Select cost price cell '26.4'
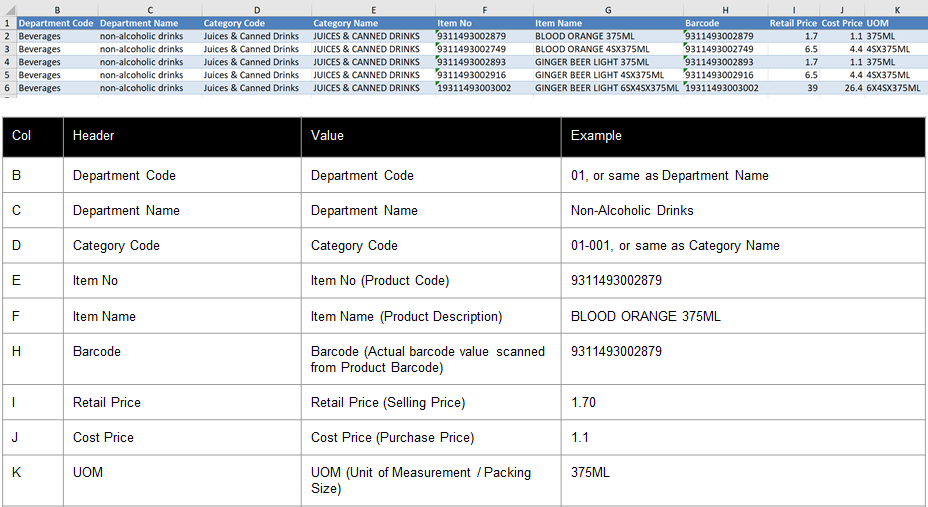The image size is (928, 507). (x=842, y=88)
